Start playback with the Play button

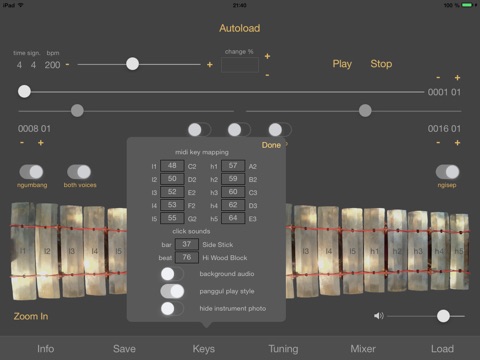pos(342,64)
